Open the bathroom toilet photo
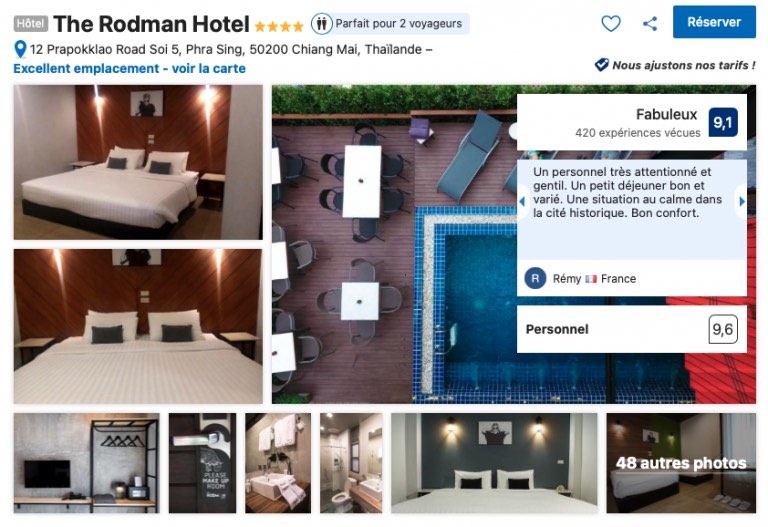Viewport: 768px width, 527px height. pos(351,463)
